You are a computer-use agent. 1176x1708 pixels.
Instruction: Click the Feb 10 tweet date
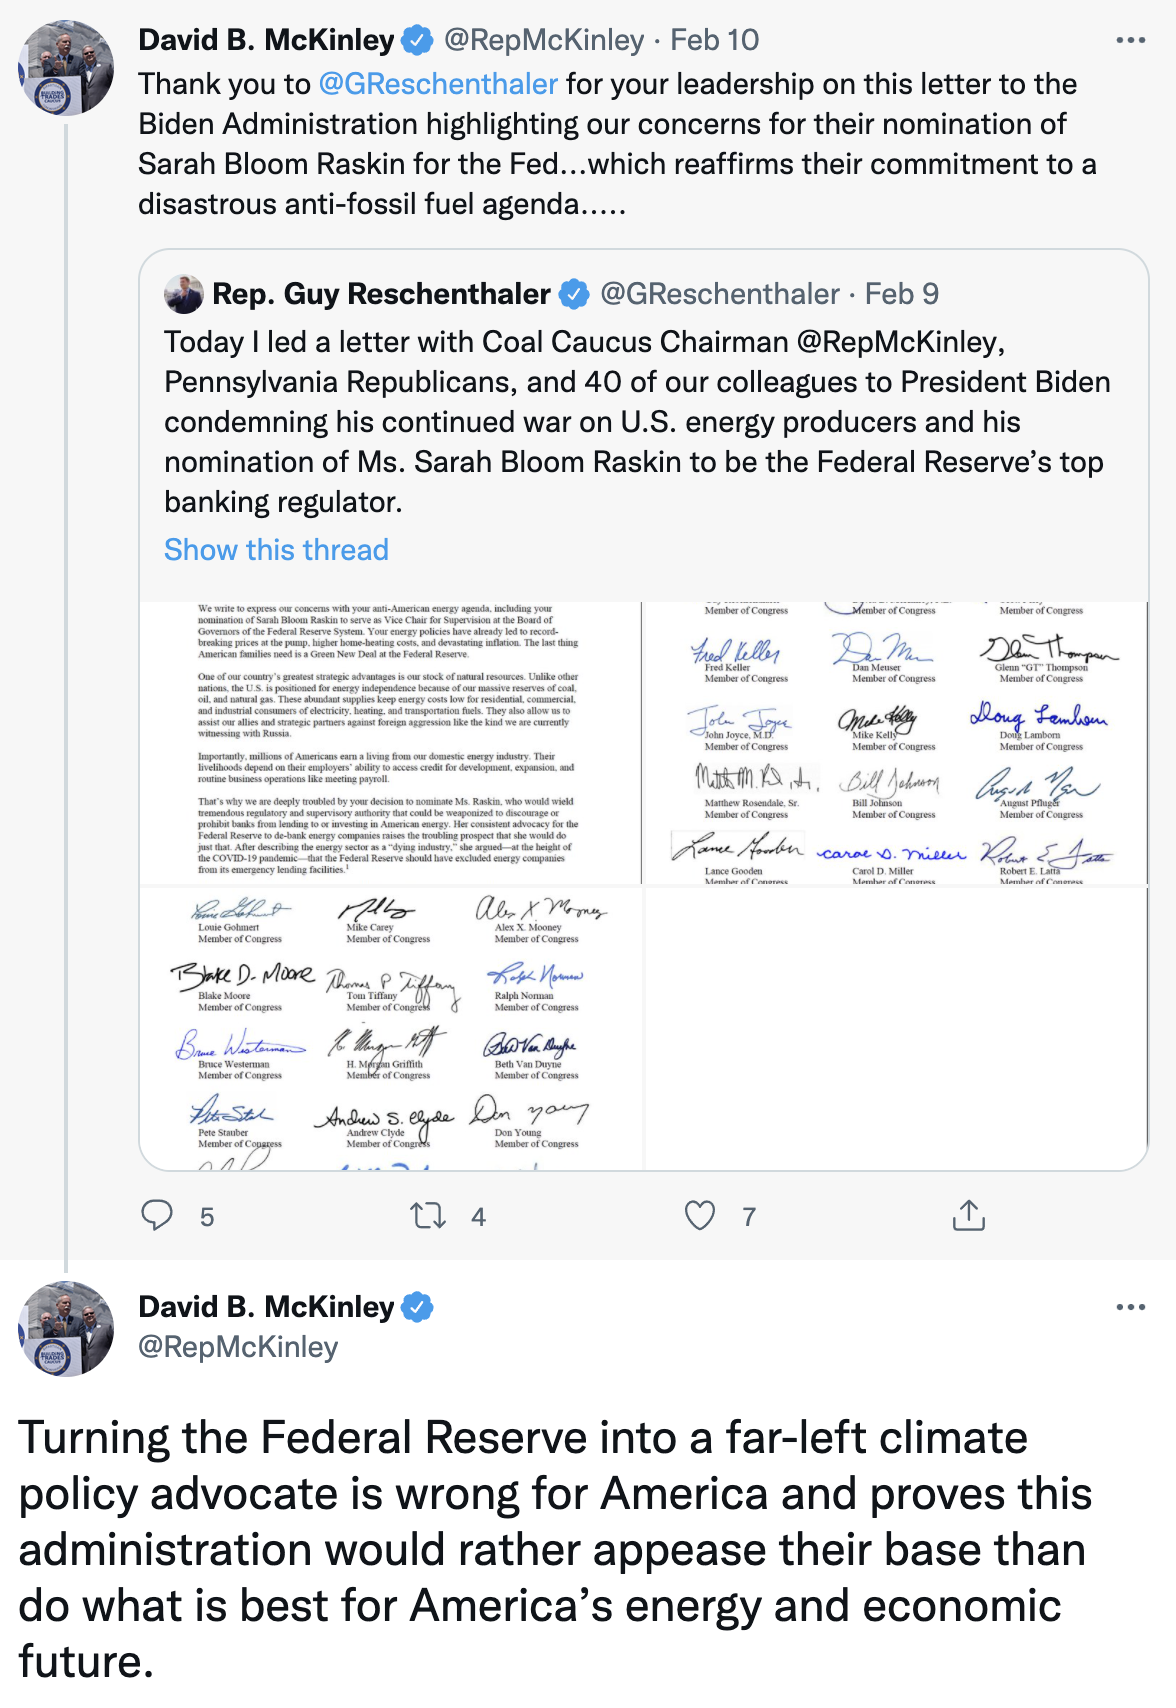714,40
